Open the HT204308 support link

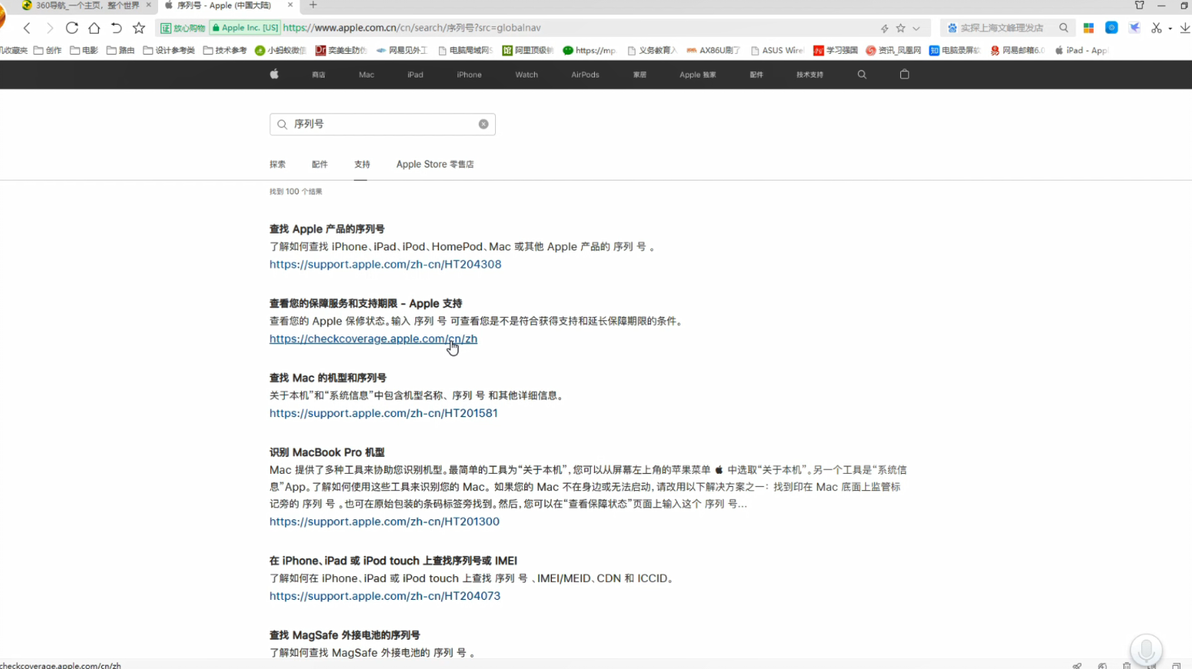(385, 265)
